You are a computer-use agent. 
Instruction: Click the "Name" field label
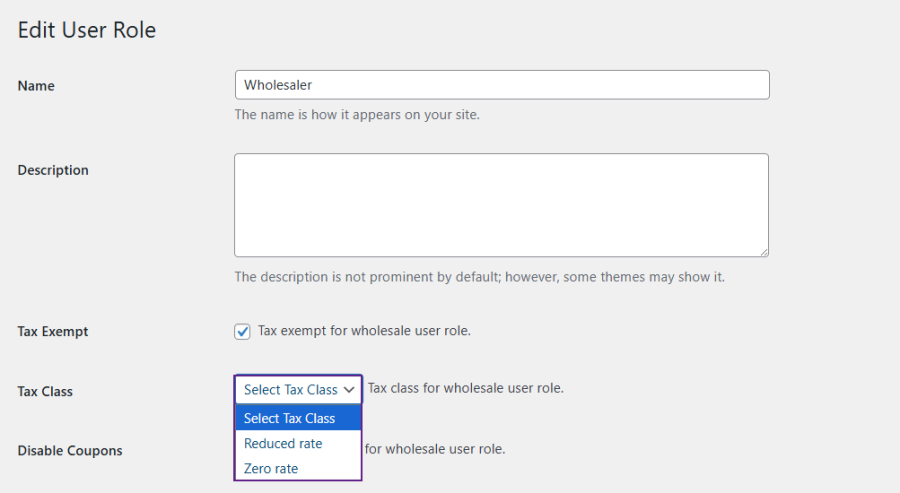[x=36, y=86]
